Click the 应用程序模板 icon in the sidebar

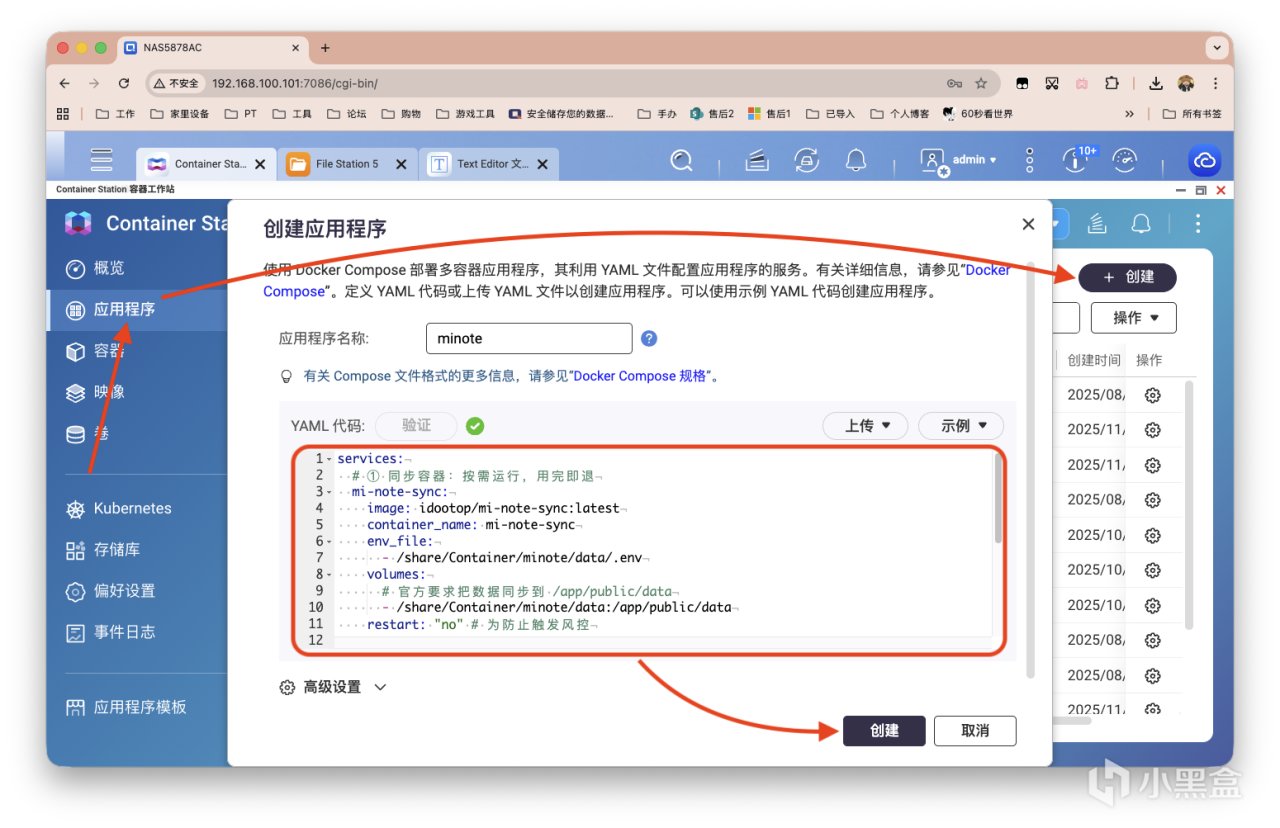(75, 707)
